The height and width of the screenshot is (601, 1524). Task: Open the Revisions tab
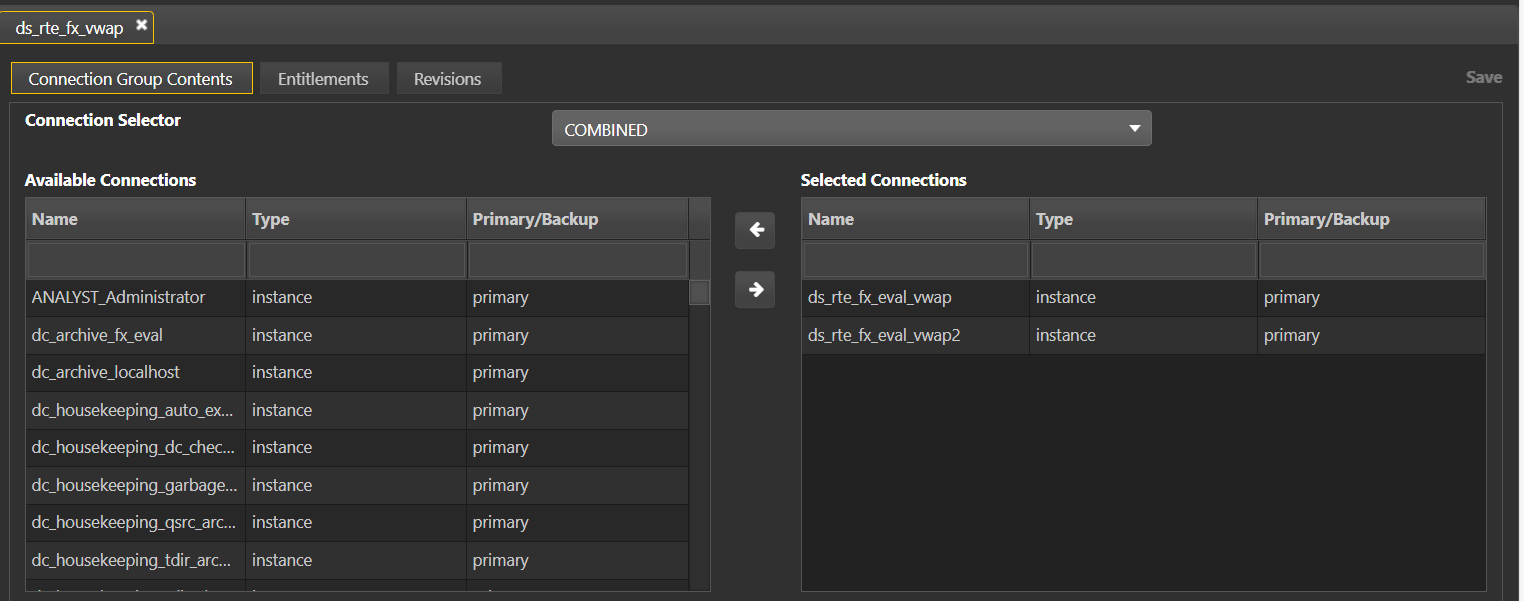pyautogui.click(x=447, y=79)
